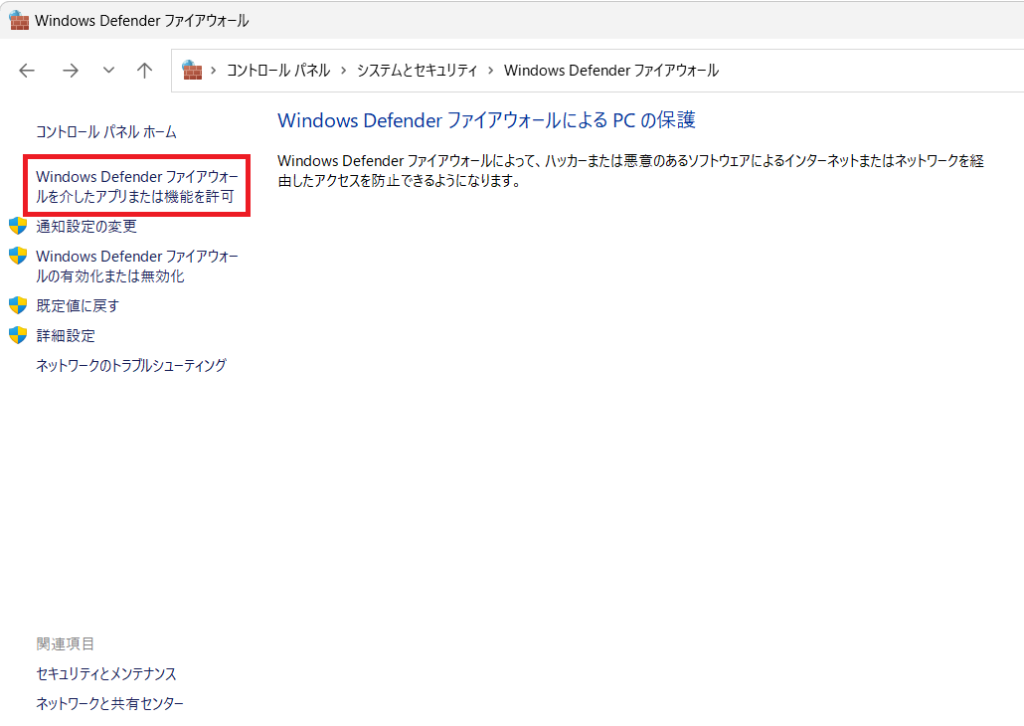Open システムとセキュリティ in the breadcrumb
The image size is (1024, 726).
pyautogui.click(x=417, y=71)
